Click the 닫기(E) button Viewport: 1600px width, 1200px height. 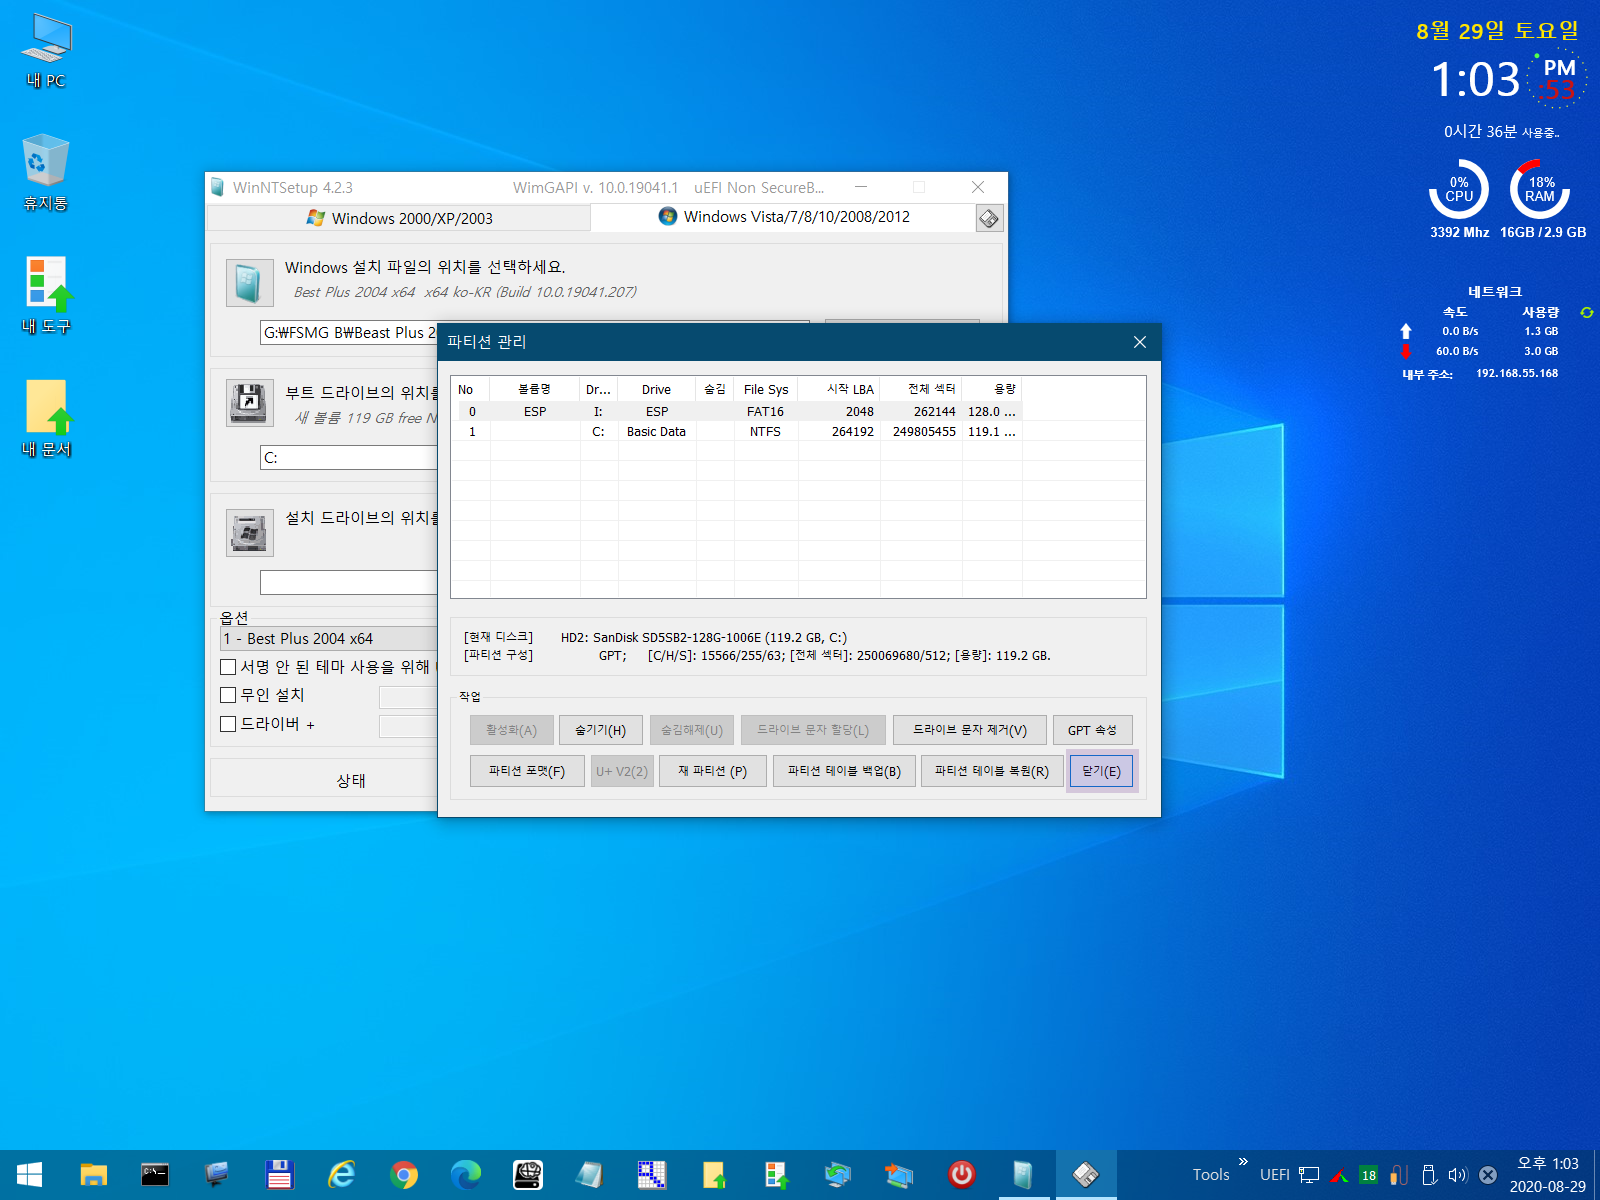click(1101, 771)
